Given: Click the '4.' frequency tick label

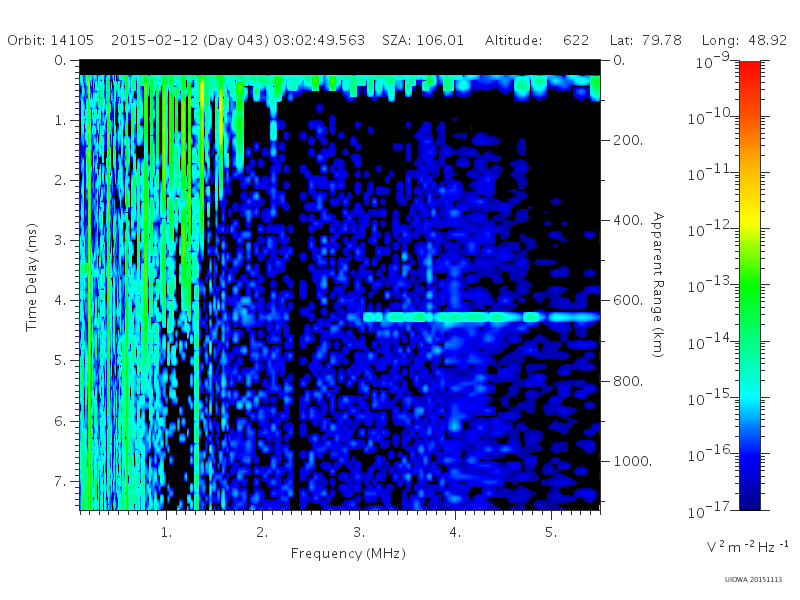Looking at the screenshot, I should coord(455,533).
